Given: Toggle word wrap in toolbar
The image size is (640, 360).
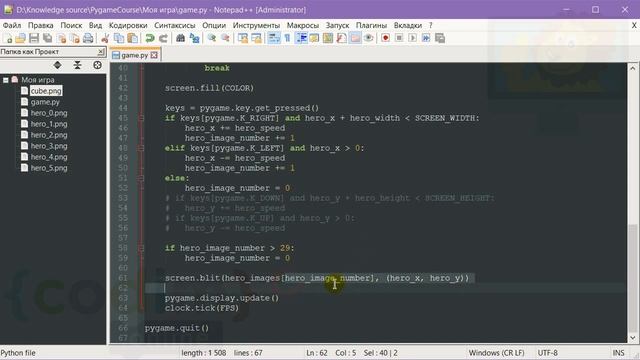Looking at the screenshot, I should coord(274,38).
